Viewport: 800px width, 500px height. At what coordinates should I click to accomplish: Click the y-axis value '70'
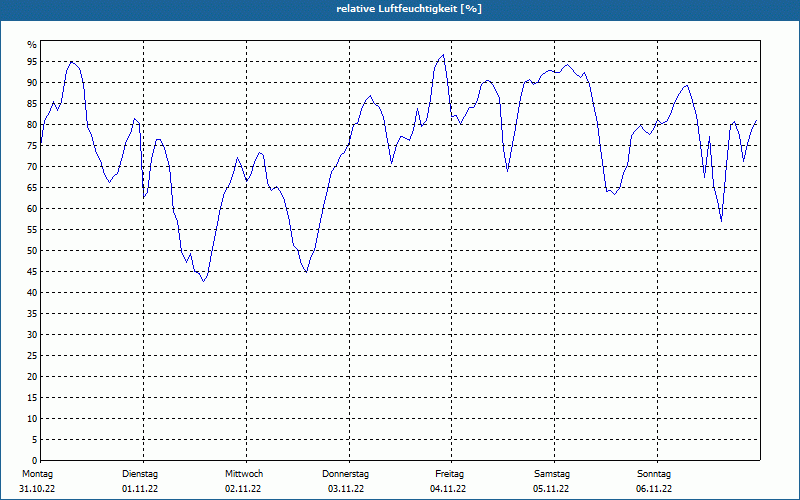(x=32, y=167)
